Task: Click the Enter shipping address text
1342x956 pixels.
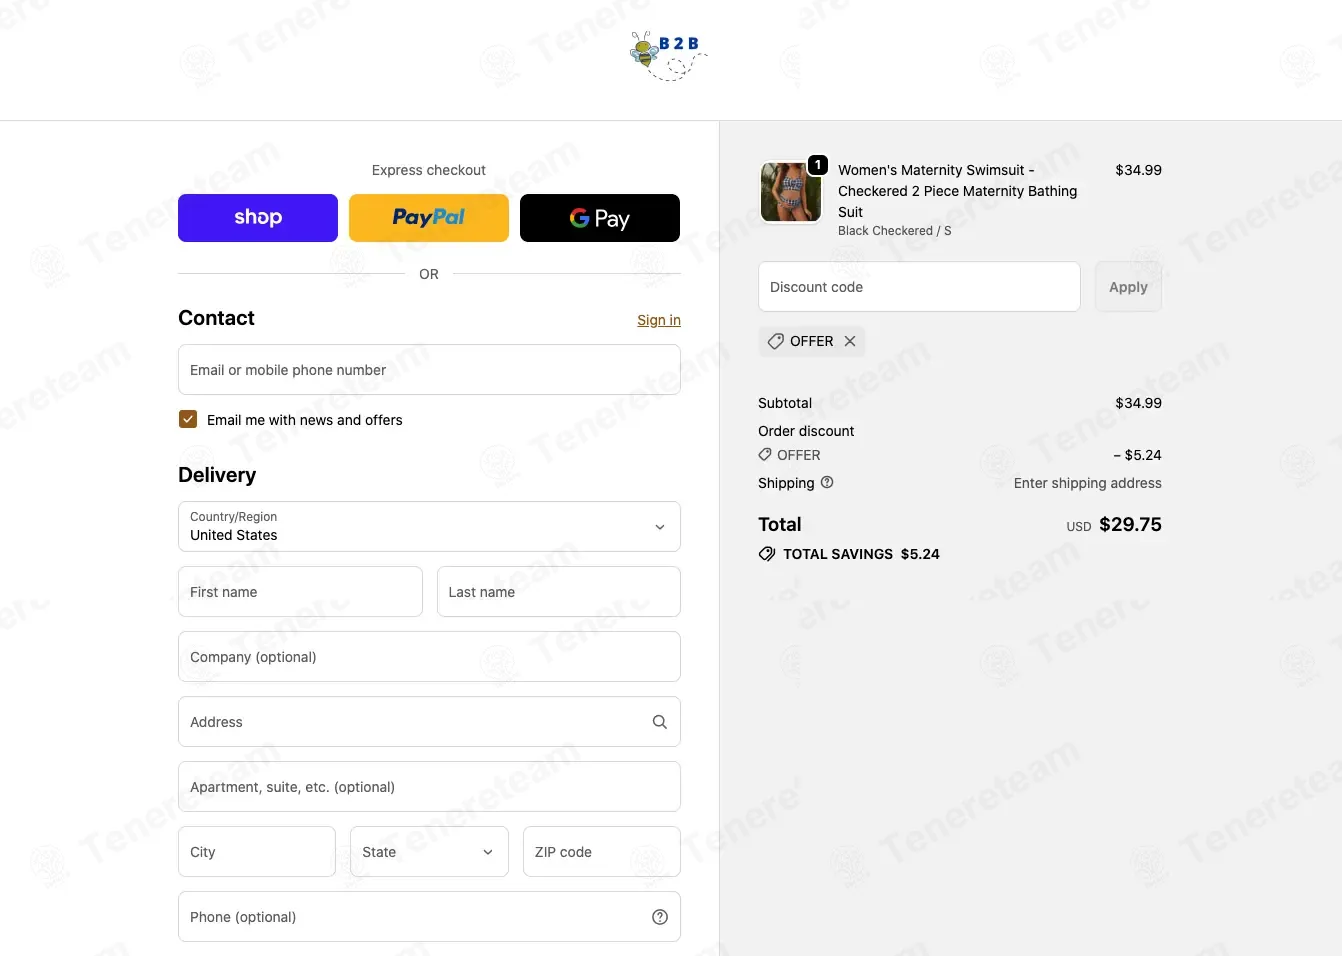Action: (x=1088, y=483)
